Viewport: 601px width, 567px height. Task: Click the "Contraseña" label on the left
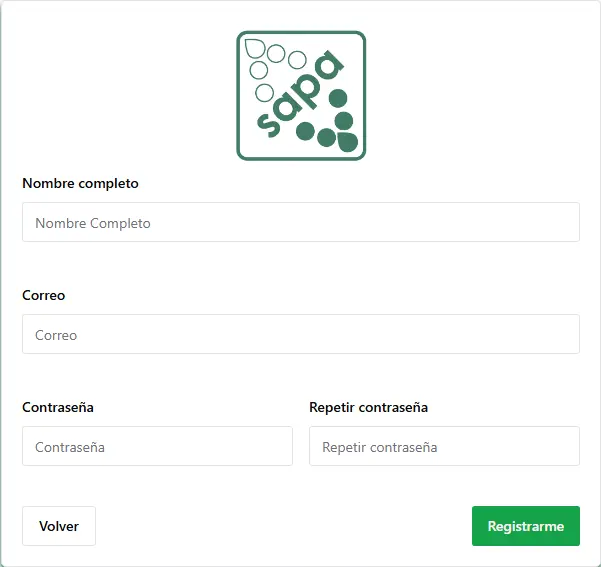click(x=58, y=407)
